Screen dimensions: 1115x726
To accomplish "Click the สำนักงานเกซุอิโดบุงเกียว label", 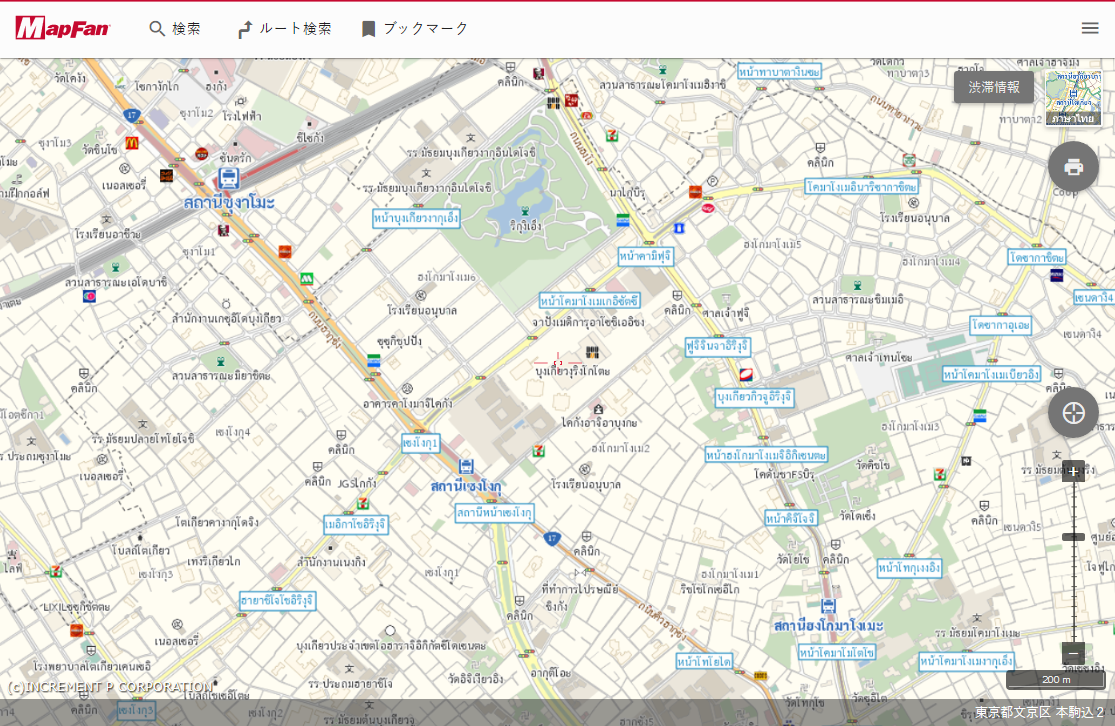I will pos(227,319).
